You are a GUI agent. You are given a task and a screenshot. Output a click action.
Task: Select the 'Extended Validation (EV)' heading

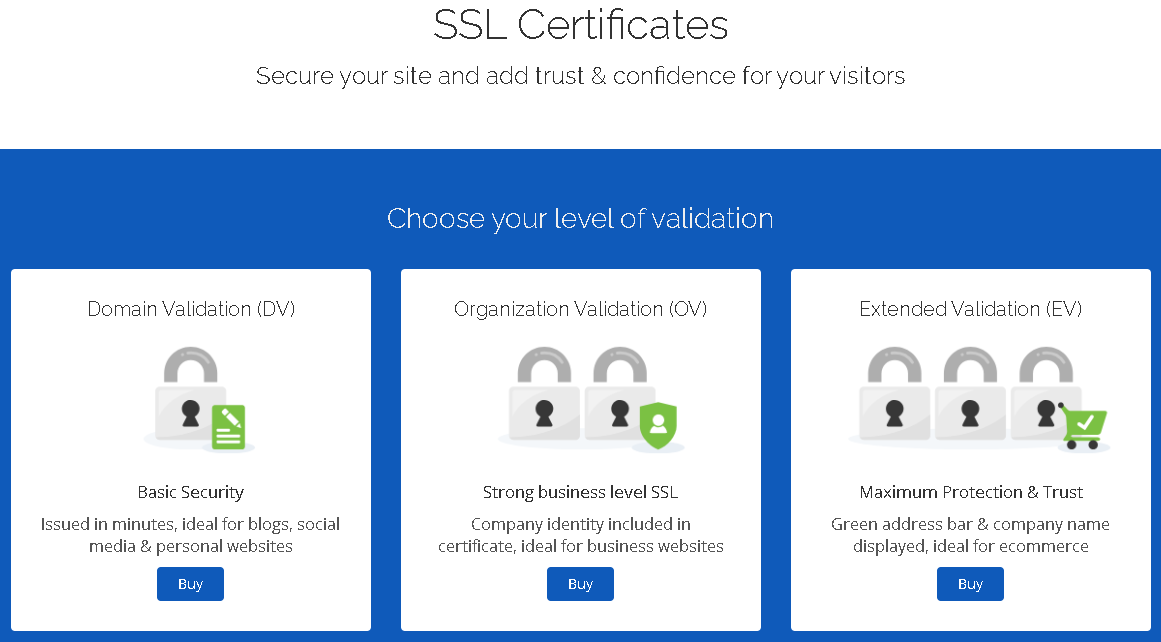[x=971, y=309]
